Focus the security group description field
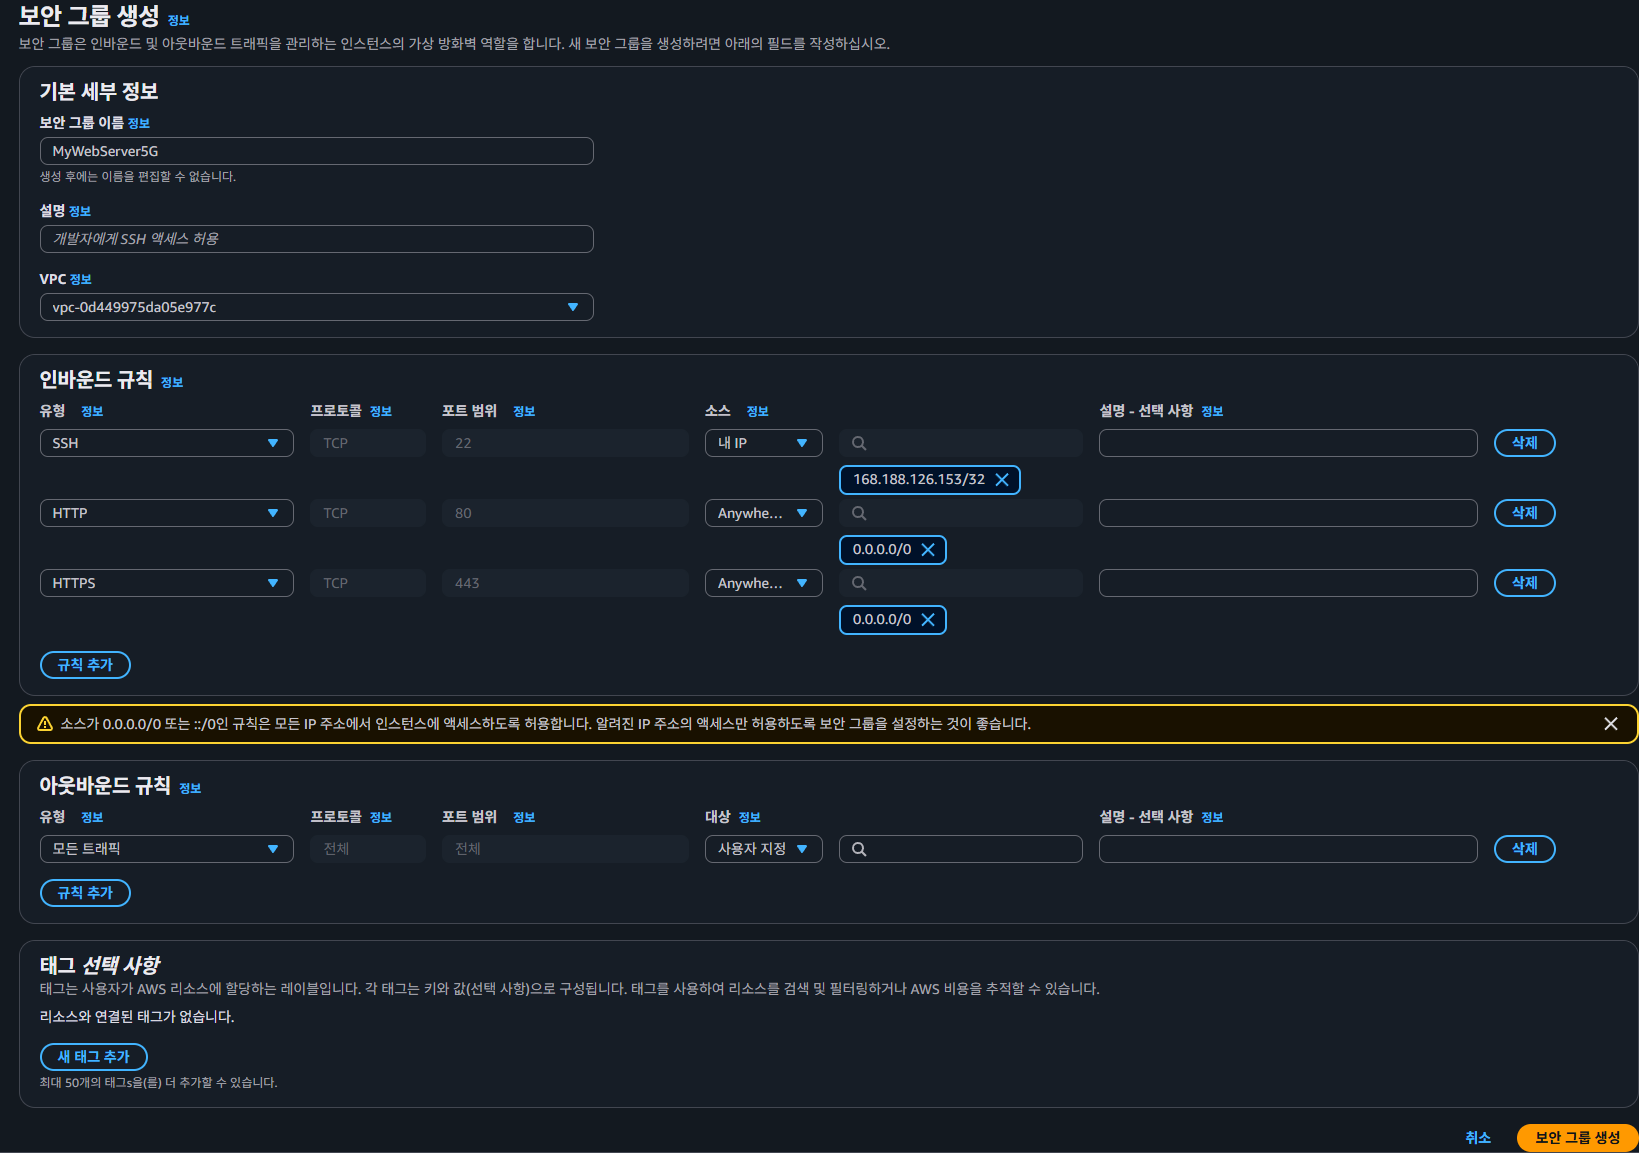1639x1153 pixels. tap(317, 239)
